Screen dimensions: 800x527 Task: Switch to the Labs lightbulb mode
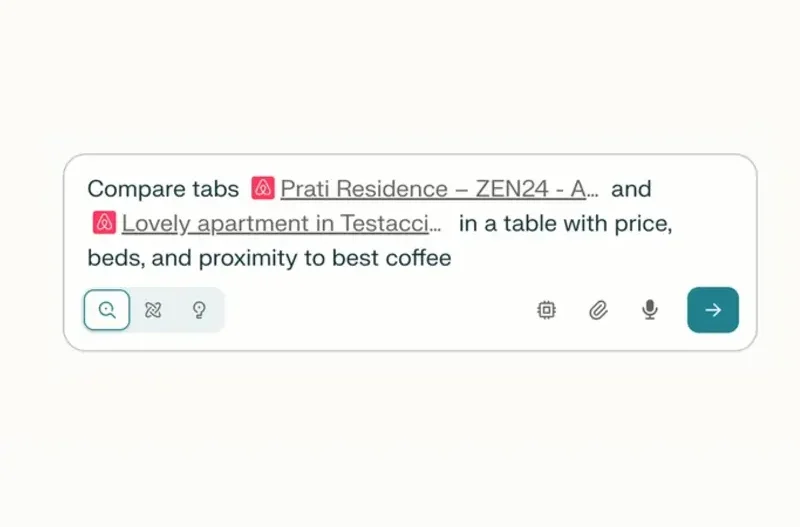click(199, 310)
